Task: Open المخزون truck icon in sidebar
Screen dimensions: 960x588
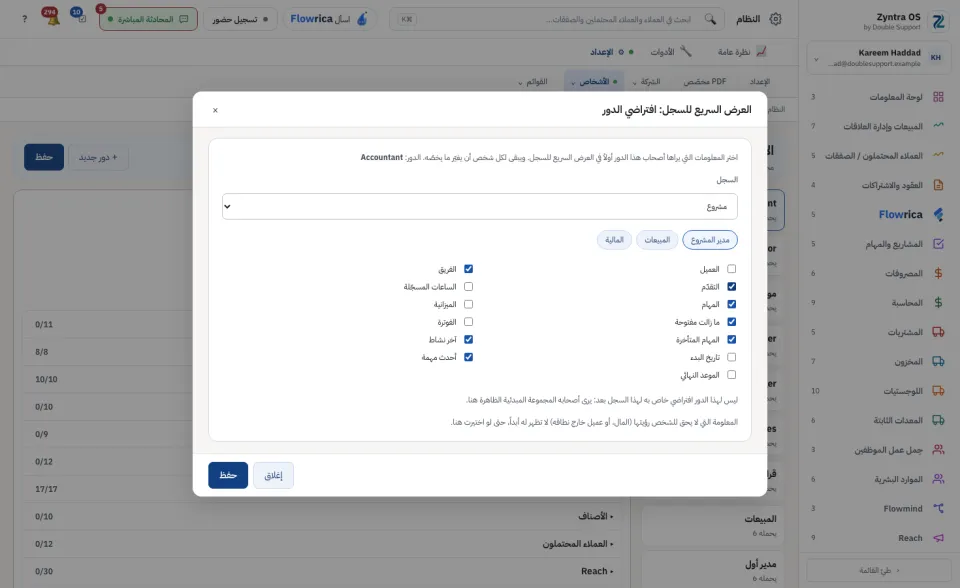Action: 938,361
